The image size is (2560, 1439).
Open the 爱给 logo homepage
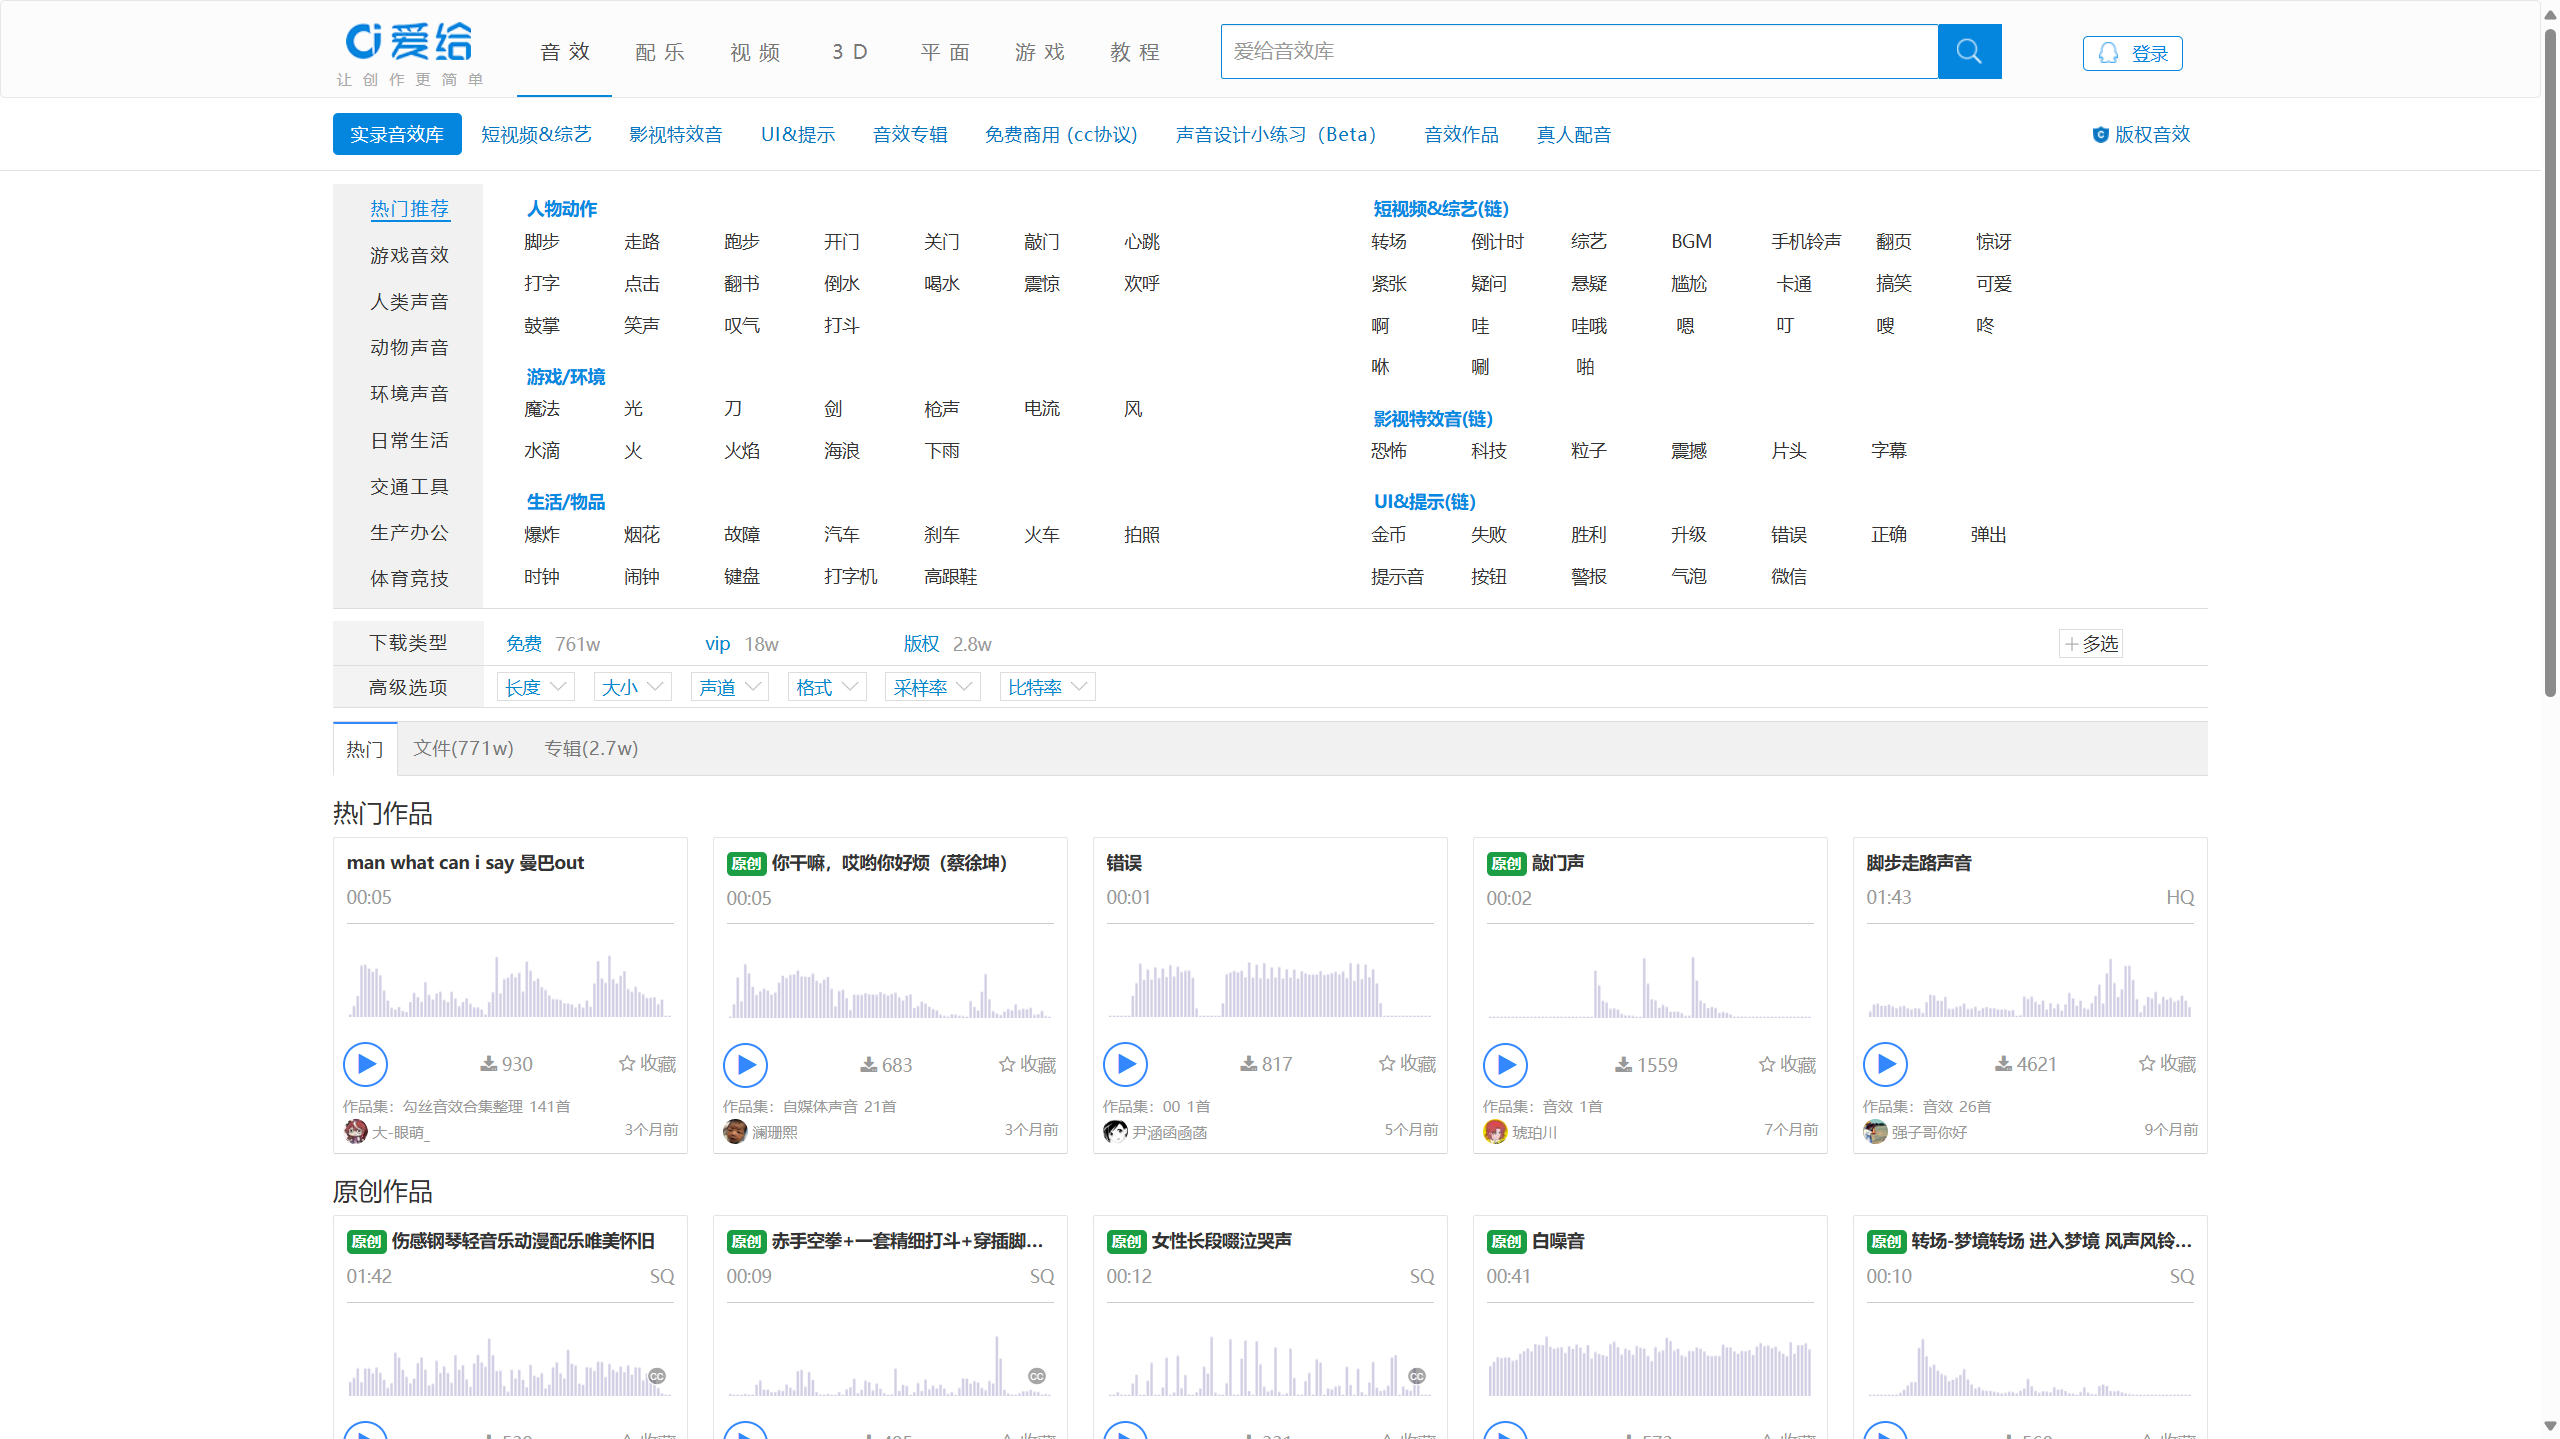(x=409, y=53)
